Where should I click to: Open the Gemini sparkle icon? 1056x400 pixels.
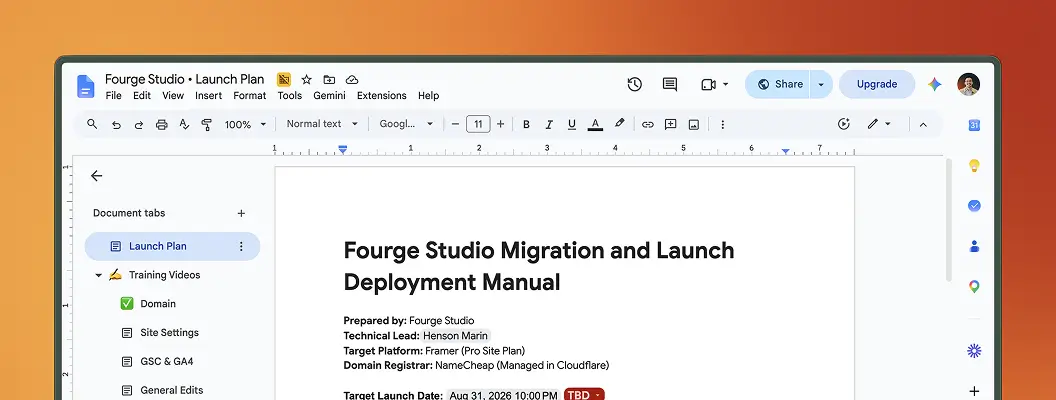pyautogui.click(x=934, y=84)
